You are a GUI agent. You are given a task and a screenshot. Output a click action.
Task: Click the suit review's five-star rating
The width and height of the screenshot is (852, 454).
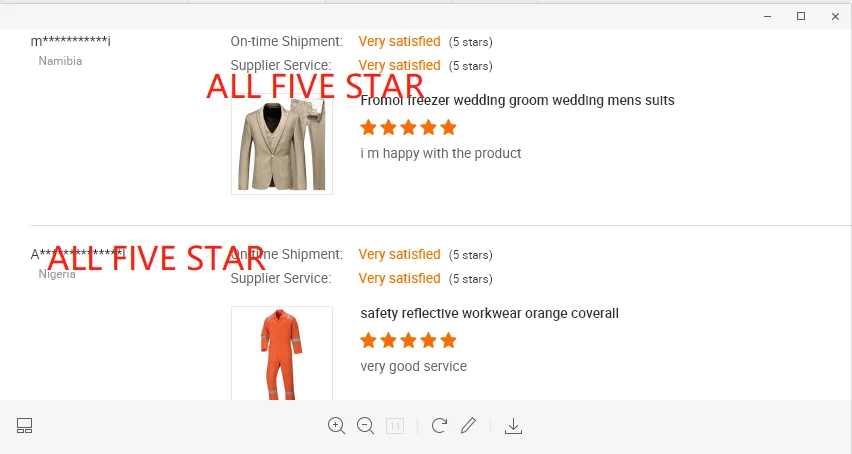tap(408, 127)
